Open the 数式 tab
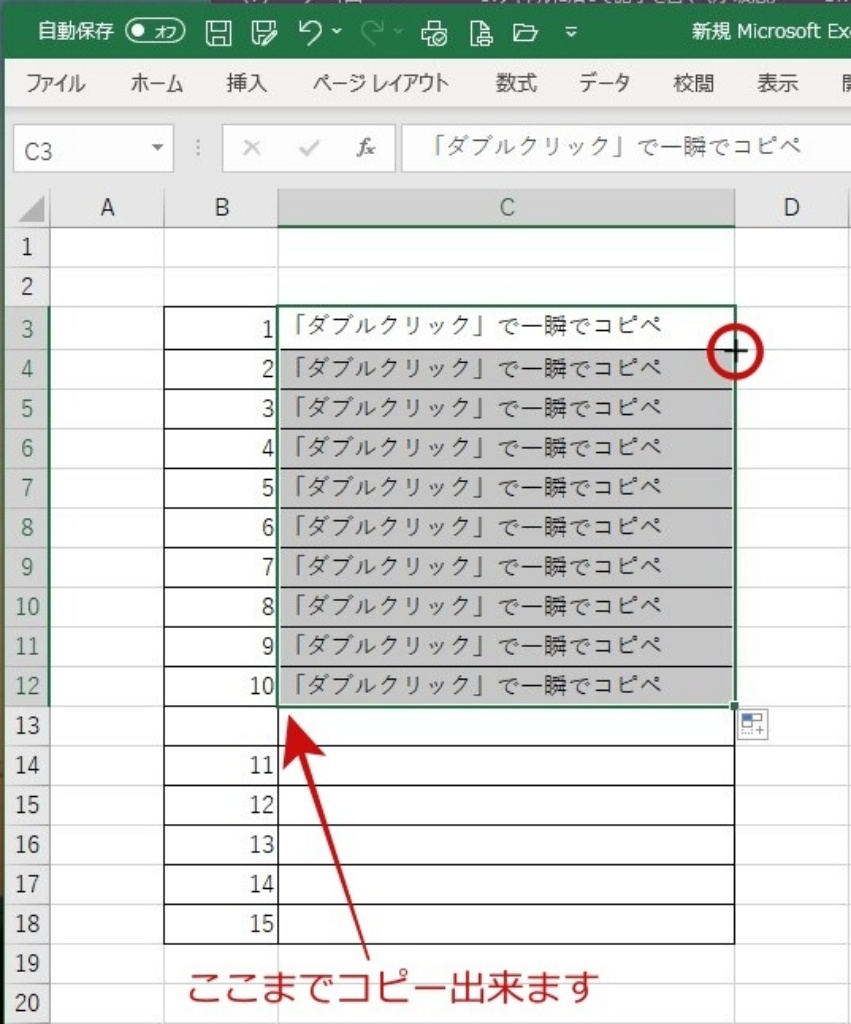Screen dimensions: 851x1024 pyautogui.click(x=516, y=83)
